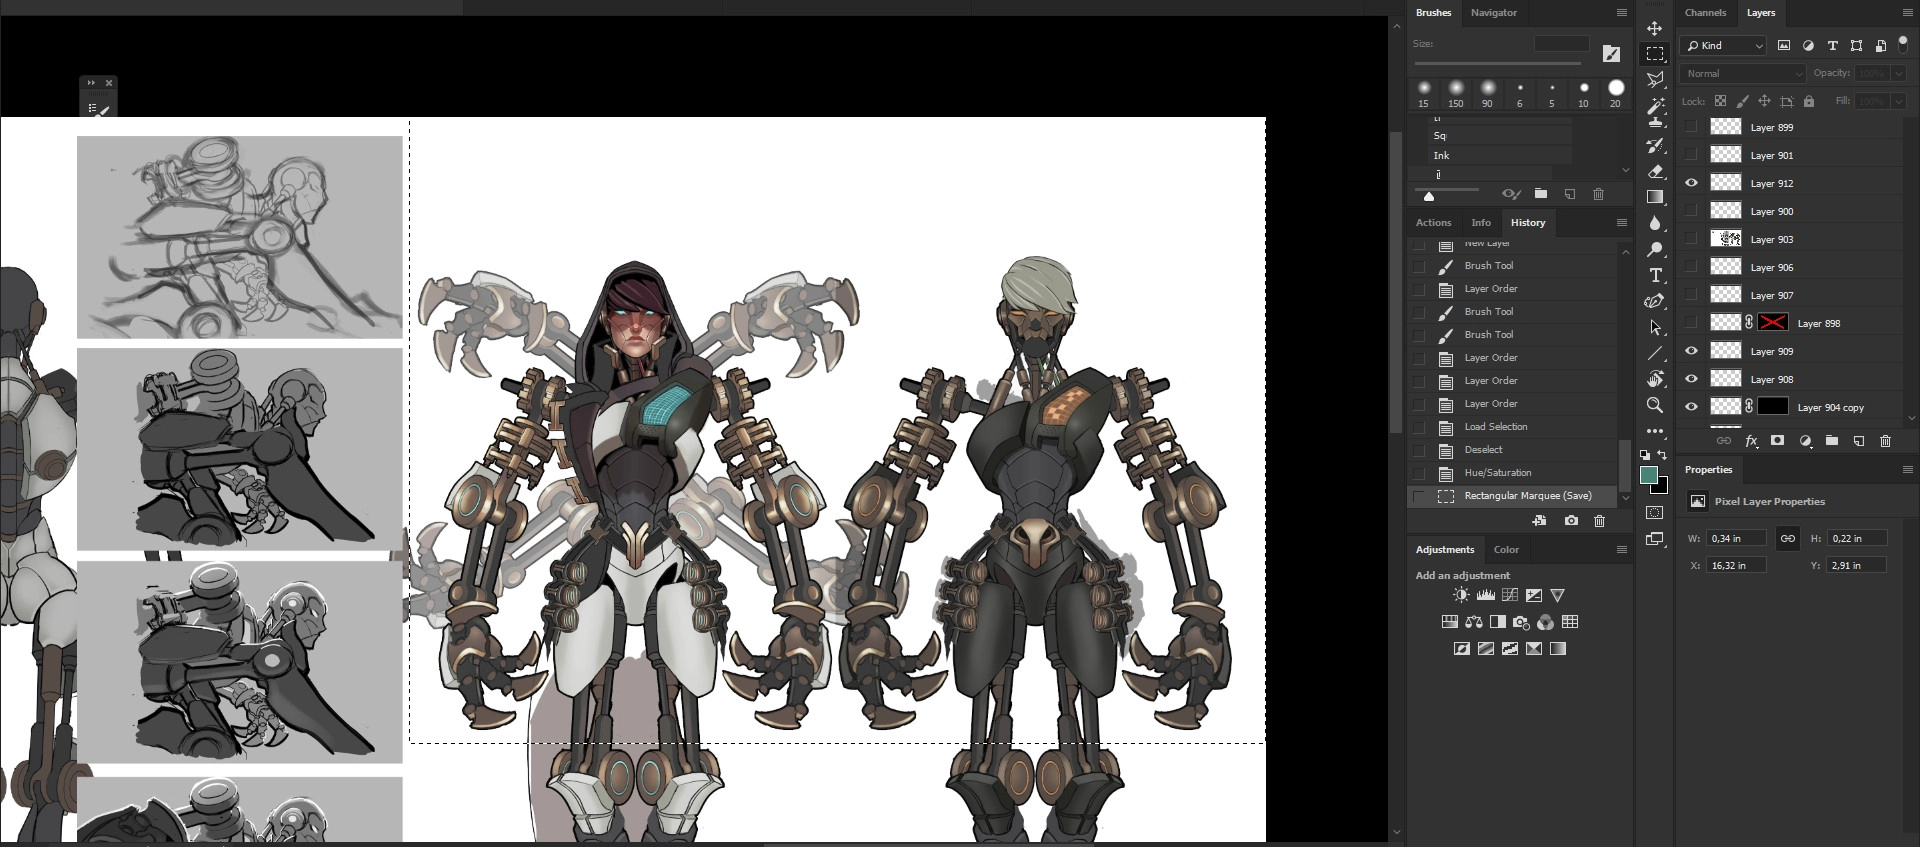Select the Horizontal Type tool
The width and height of the screenshot is (1920, 847).
coord(1655,275)
